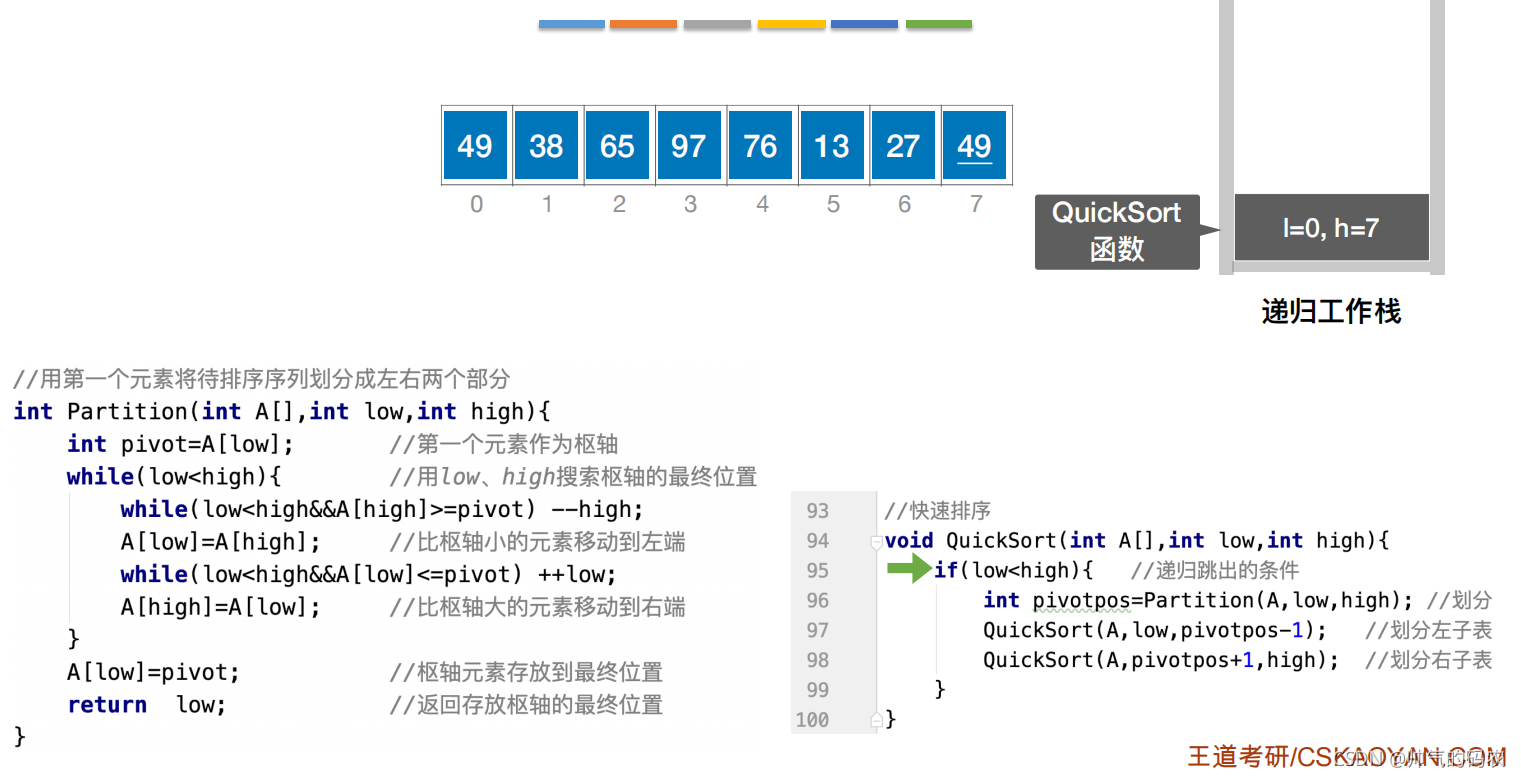Click the return low; statement
This screenshot has width=1521, height=777.
[147, 704]
